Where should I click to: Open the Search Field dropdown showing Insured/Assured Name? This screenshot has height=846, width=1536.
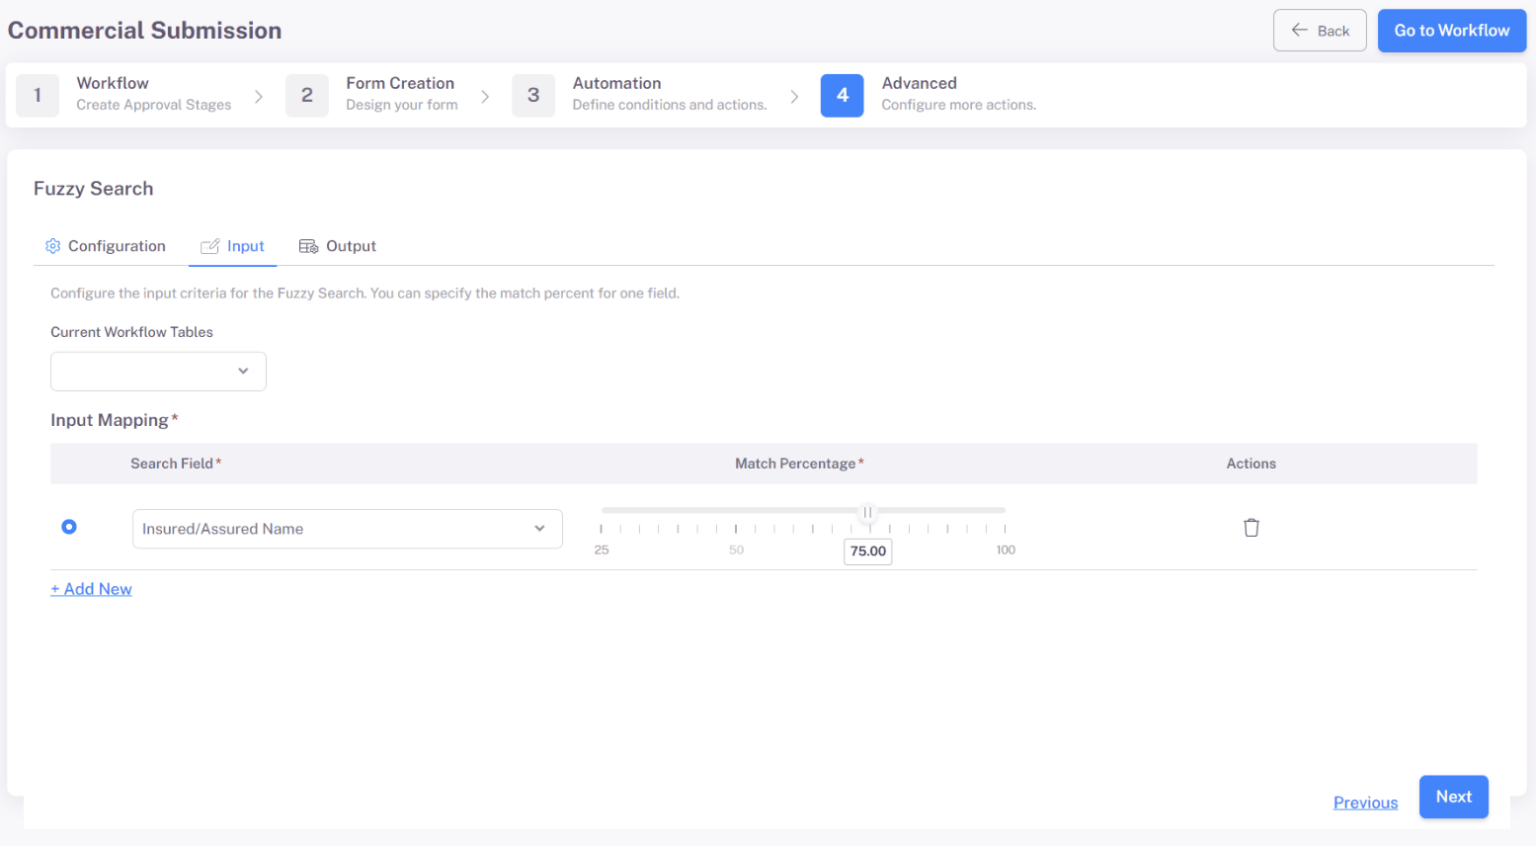click(346, 529)
